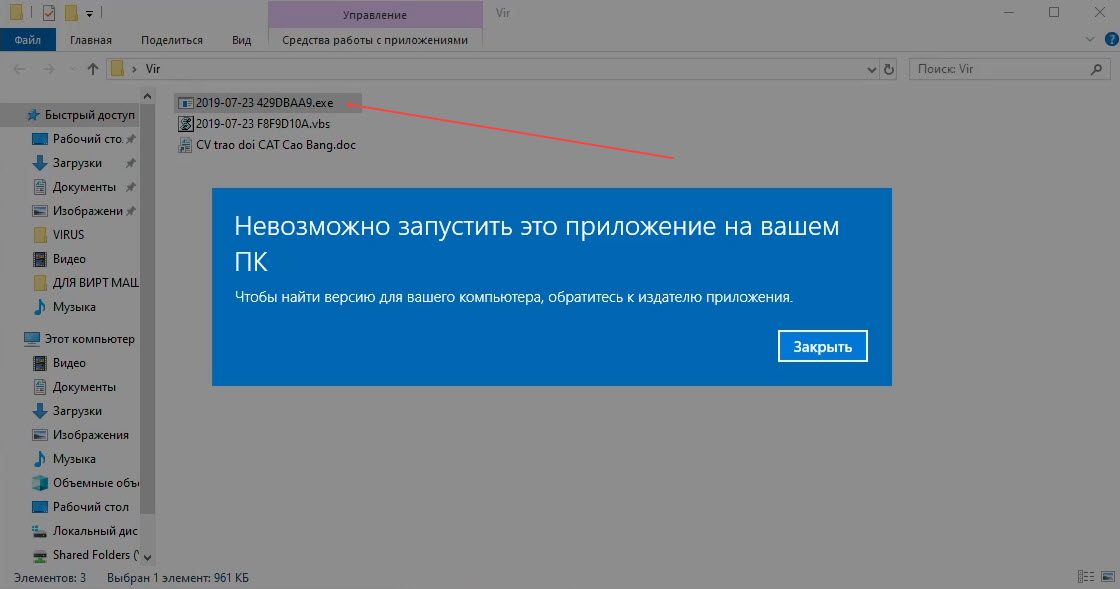The image size is (1120, 589).
Task: Click the ribbon expand chevron
Action: (1090, 39)
